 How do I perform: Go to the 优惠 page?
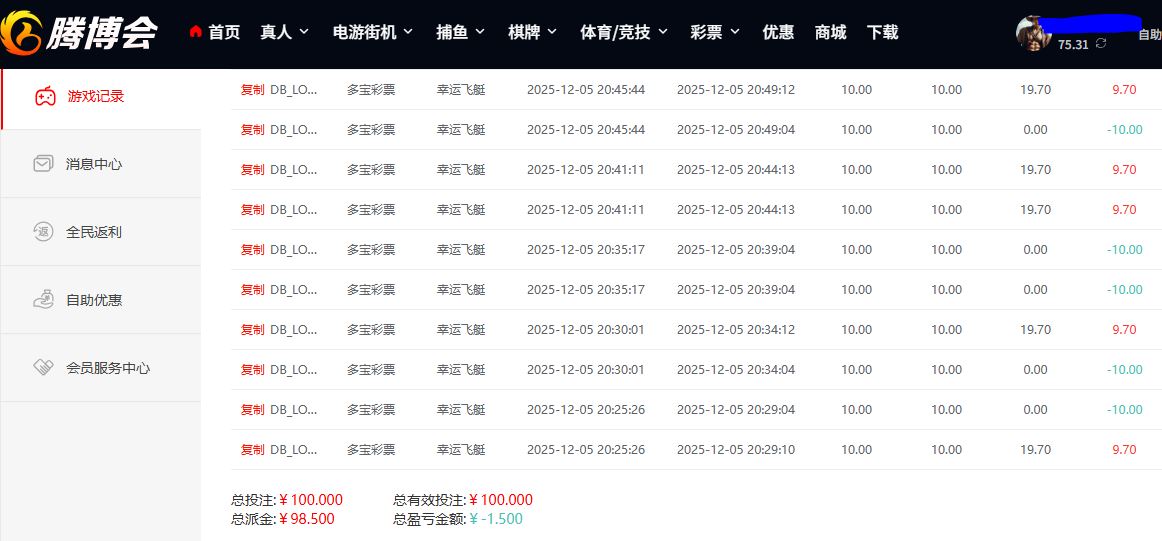[x=778, y=32]
